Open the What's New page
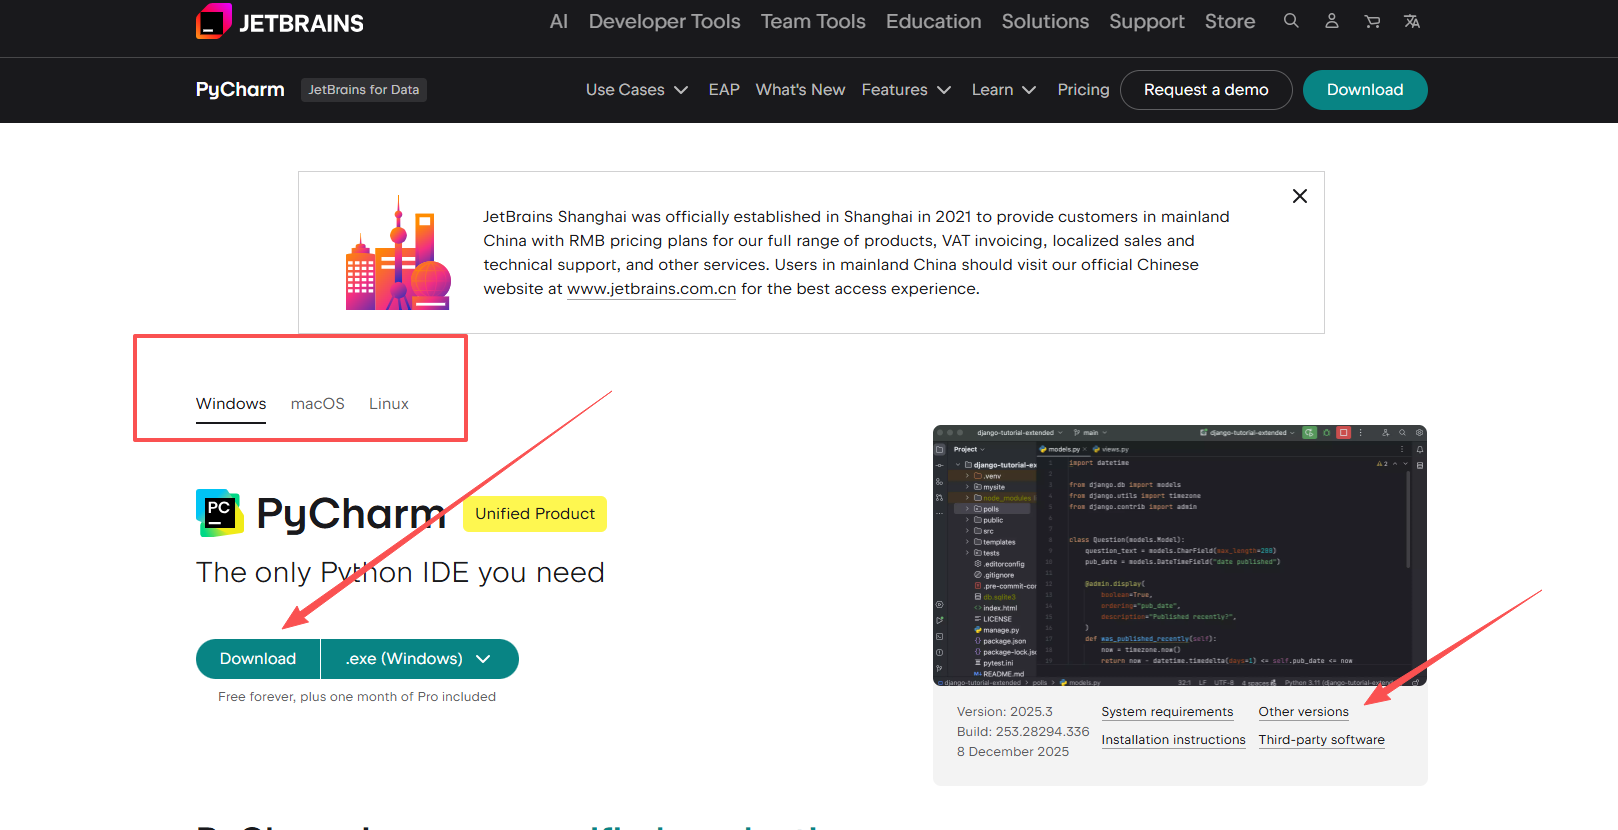 click(x=800, y=90)
